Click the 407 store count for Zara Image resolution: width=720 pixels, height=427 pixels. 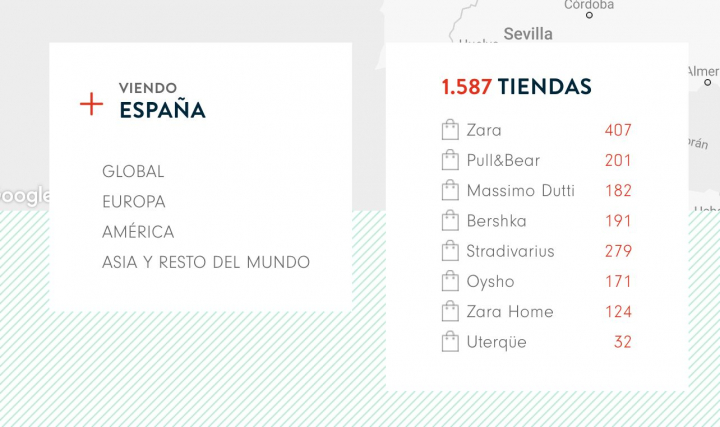pos(618,130)
